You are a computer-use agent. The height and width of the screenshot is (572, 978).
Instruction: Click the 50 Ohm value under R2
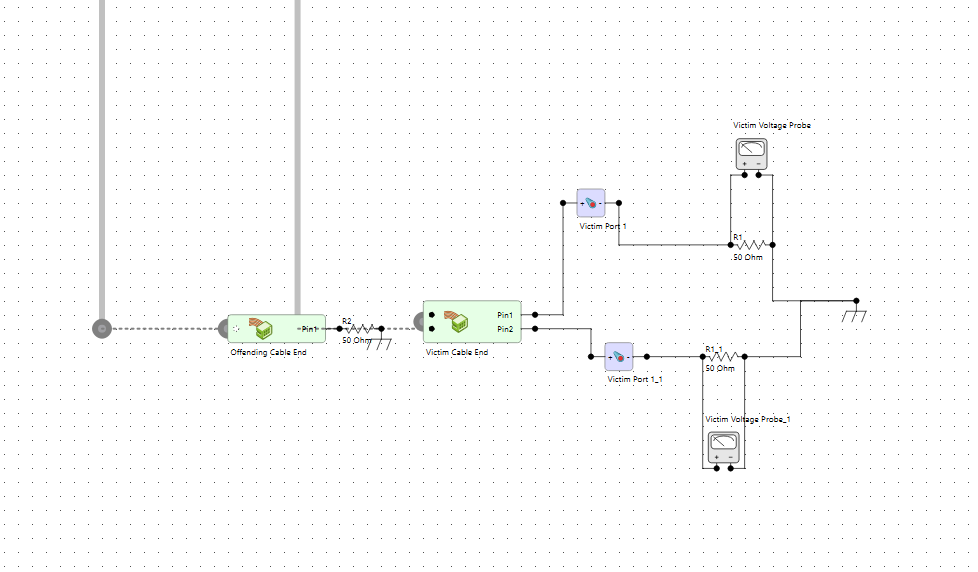tap(356, 341)
